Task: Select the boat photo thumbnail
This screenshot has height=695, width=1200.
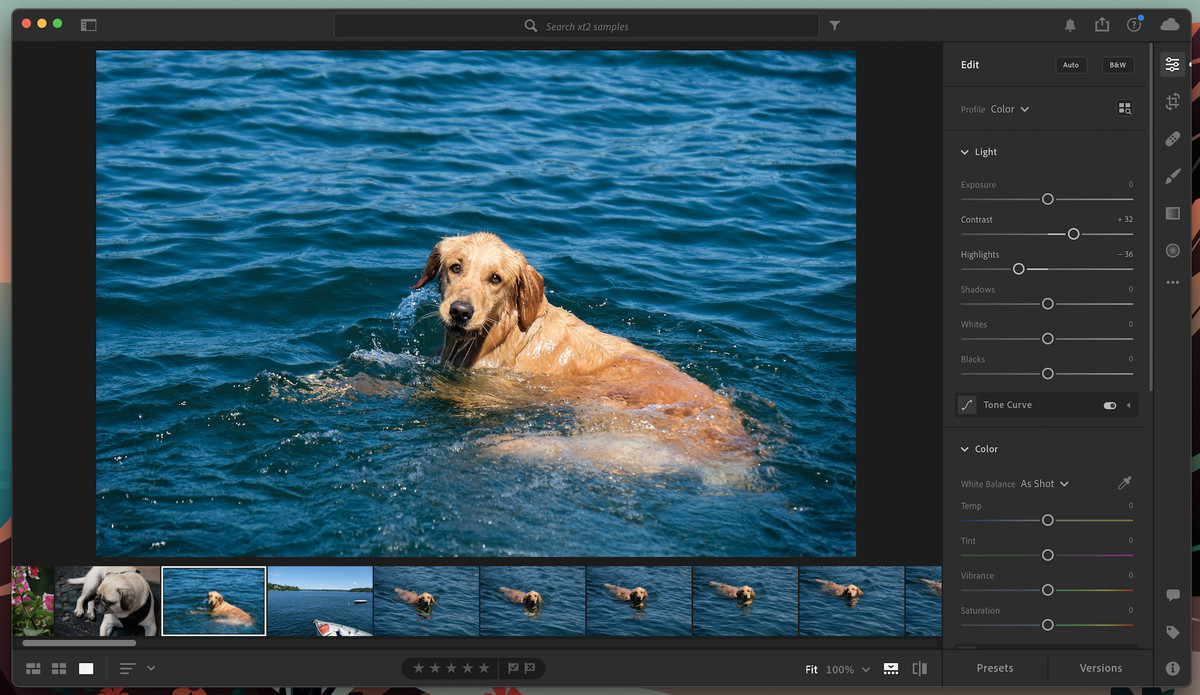Action: pyautogui.click(x=319, y=600)
